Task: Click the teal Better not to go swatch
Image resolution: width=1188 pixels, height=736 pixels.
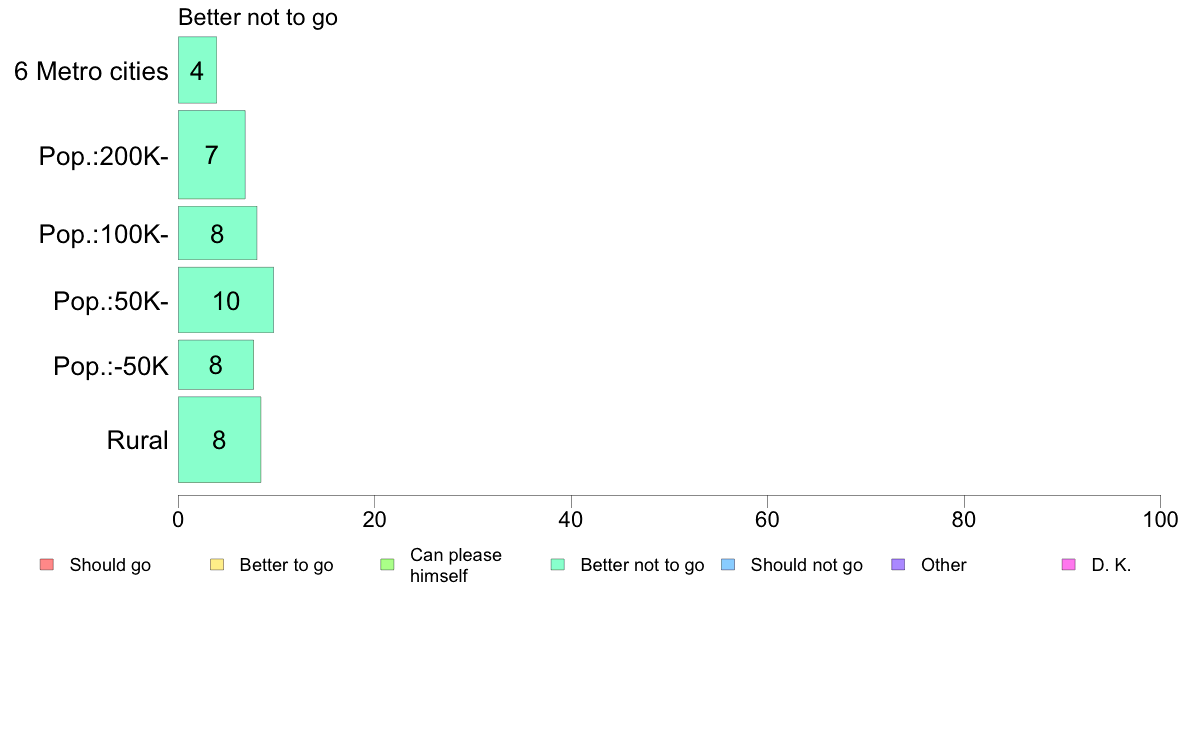Action: pos(558,565)
